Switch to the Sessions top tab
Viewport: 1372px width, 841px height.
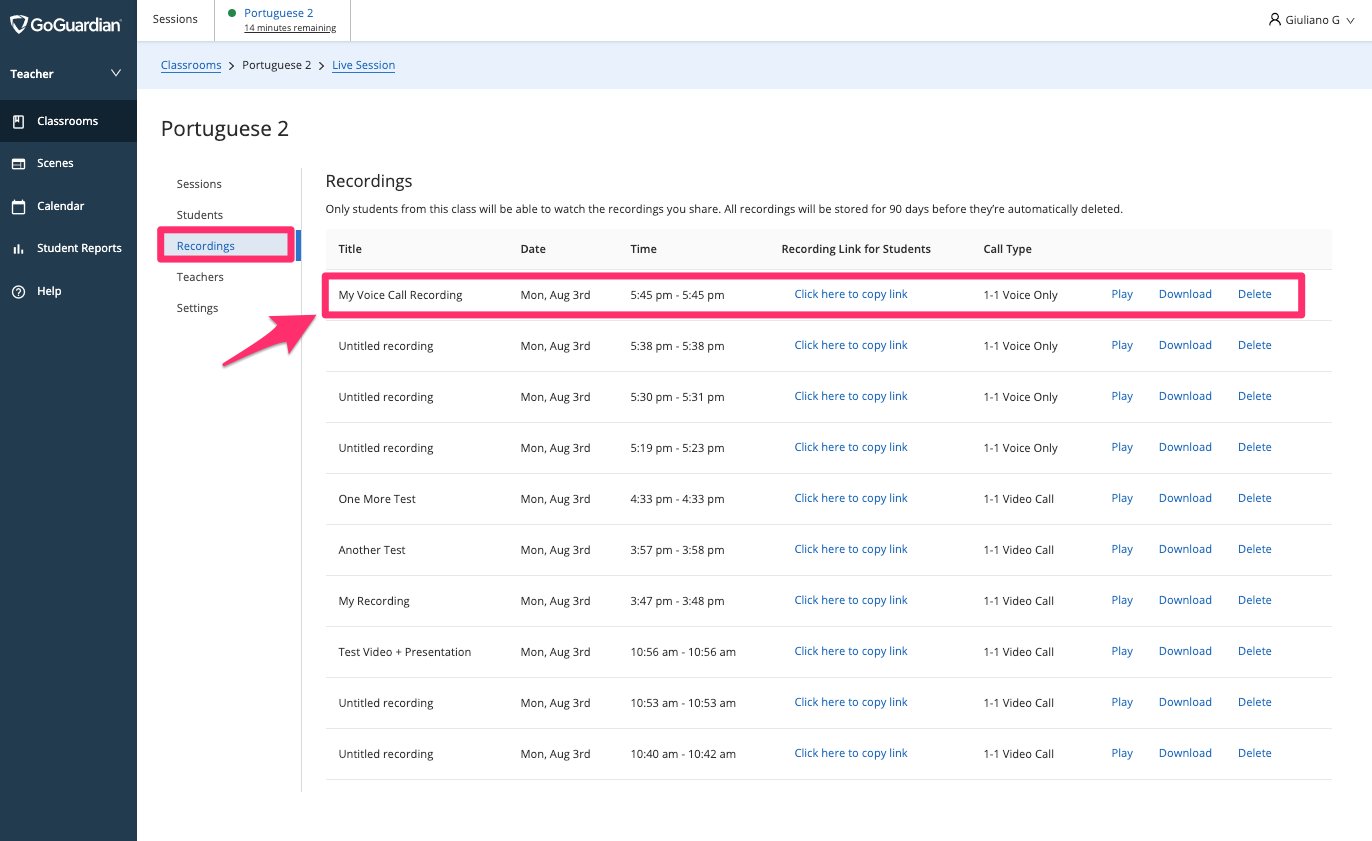click(175, 19)
